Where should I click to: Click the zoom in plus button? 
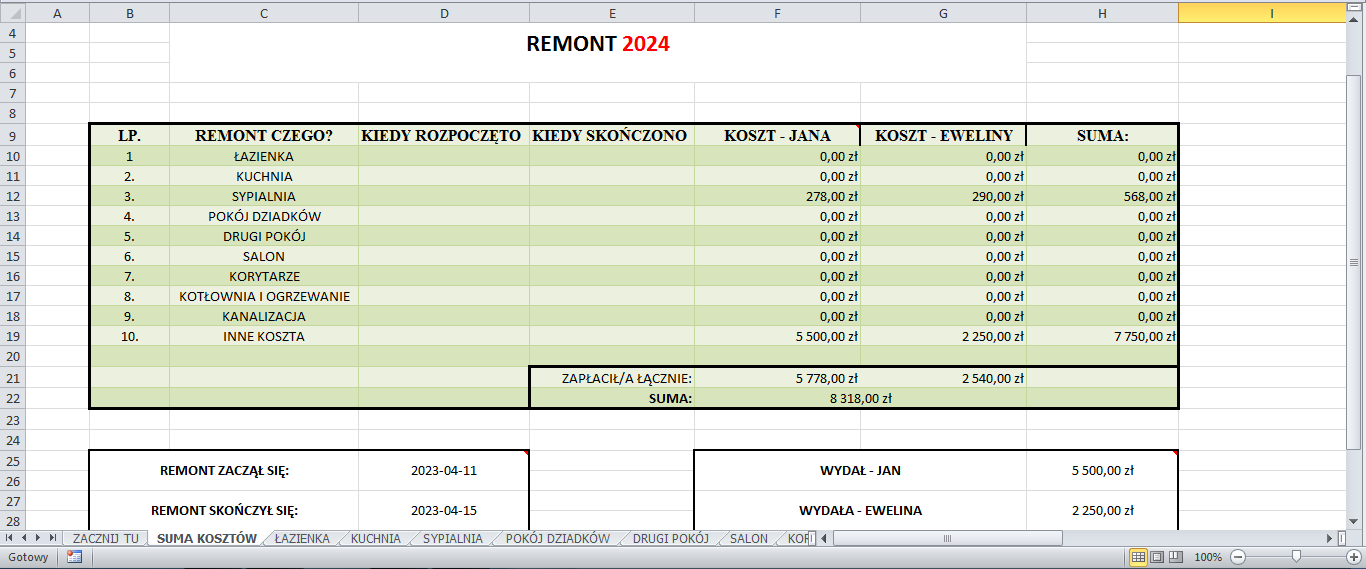[x=1353, y=557]
